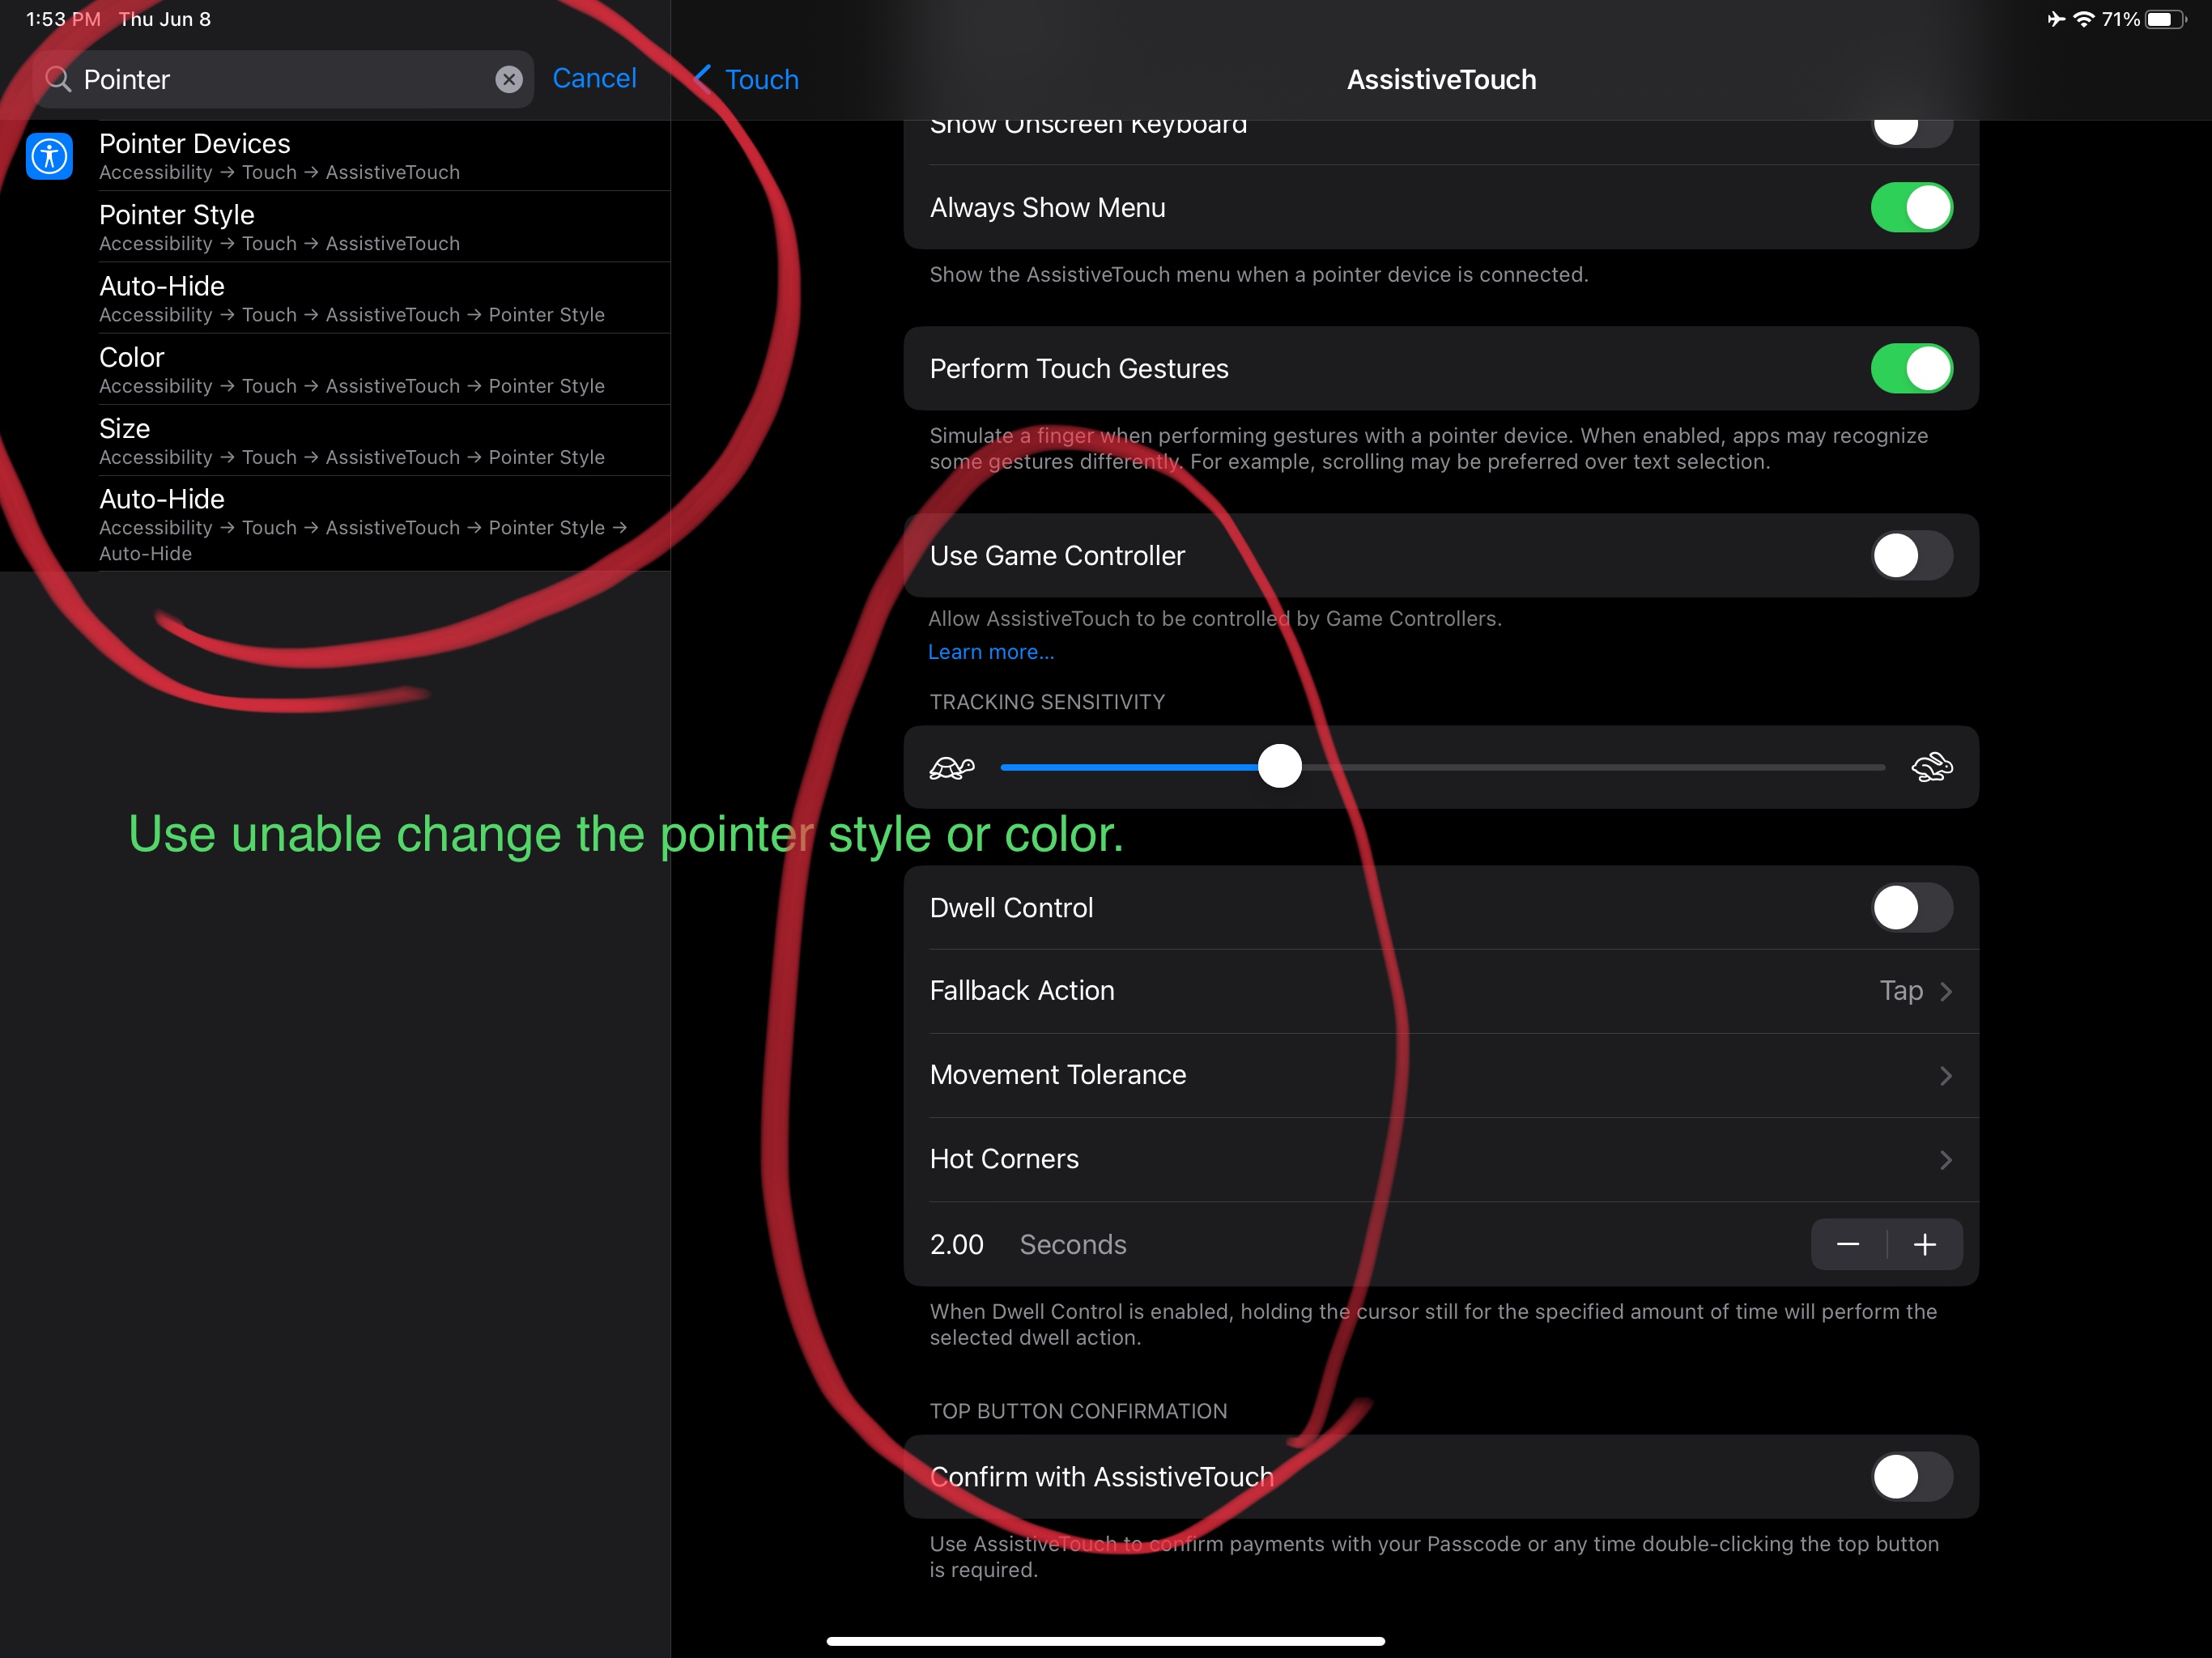Click the Tracking Sensitivity slider handle
The image size is (2212, 1658).
pyautogui.click(x=1279, y=767)
